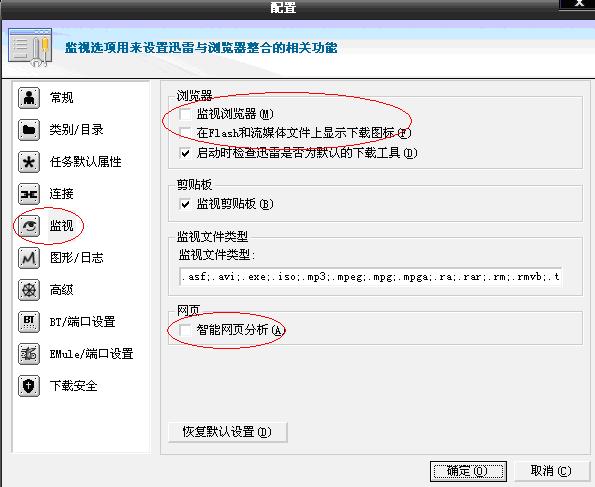Click the 恢复默认设置 button

coord(228,432)
